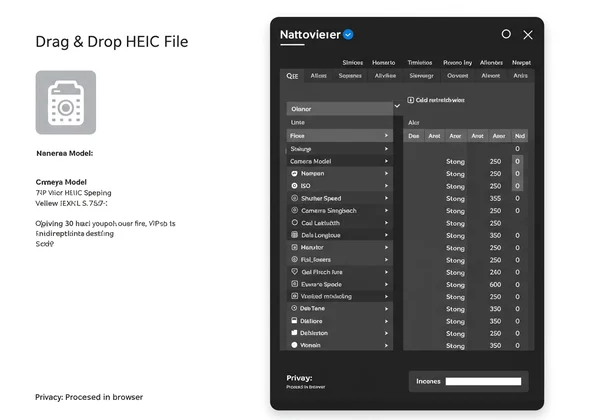Click the Herutor row icon

[x=294, y=247]
